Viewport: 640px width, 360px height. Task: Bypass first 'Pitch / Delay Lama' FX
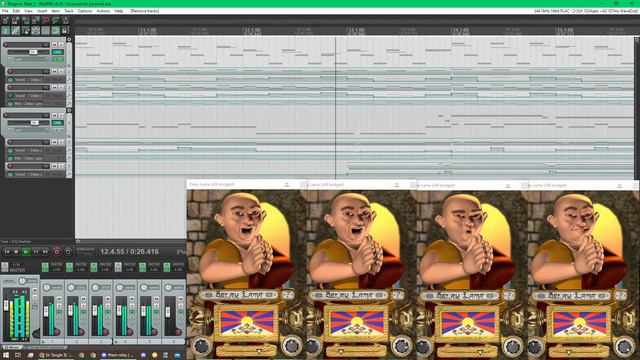pos(10,104)
